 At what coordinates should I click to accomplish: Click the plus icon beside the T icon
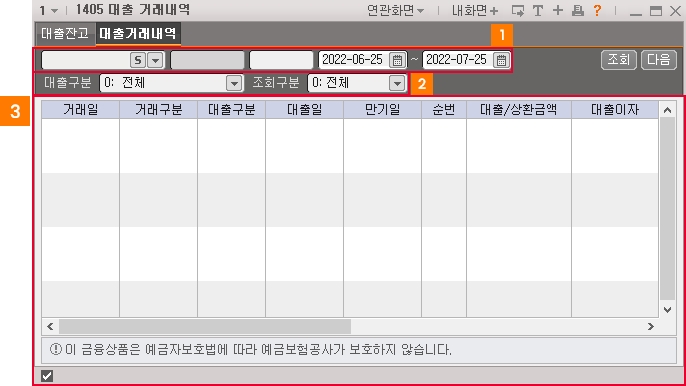point(558,11)
